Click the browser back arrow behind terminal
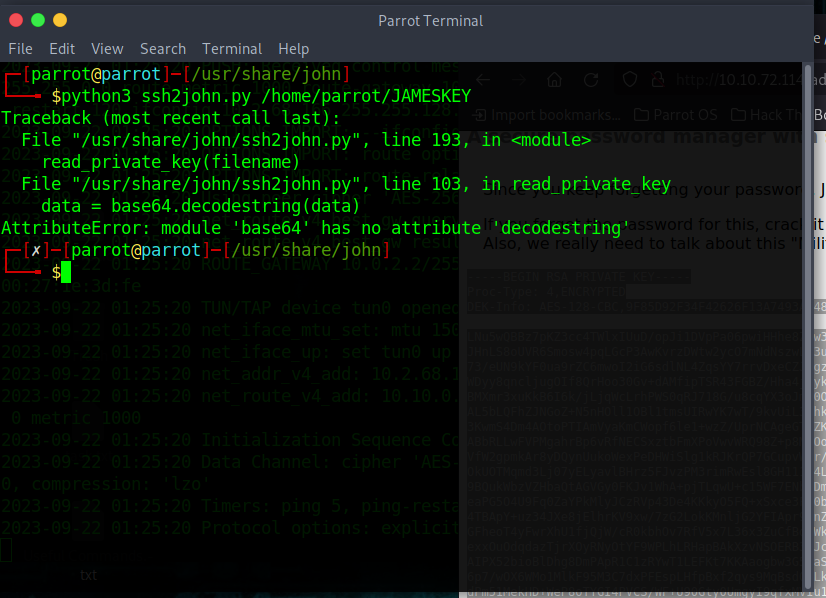This screenshot has height=598, width=826. (x=483, y=80)
